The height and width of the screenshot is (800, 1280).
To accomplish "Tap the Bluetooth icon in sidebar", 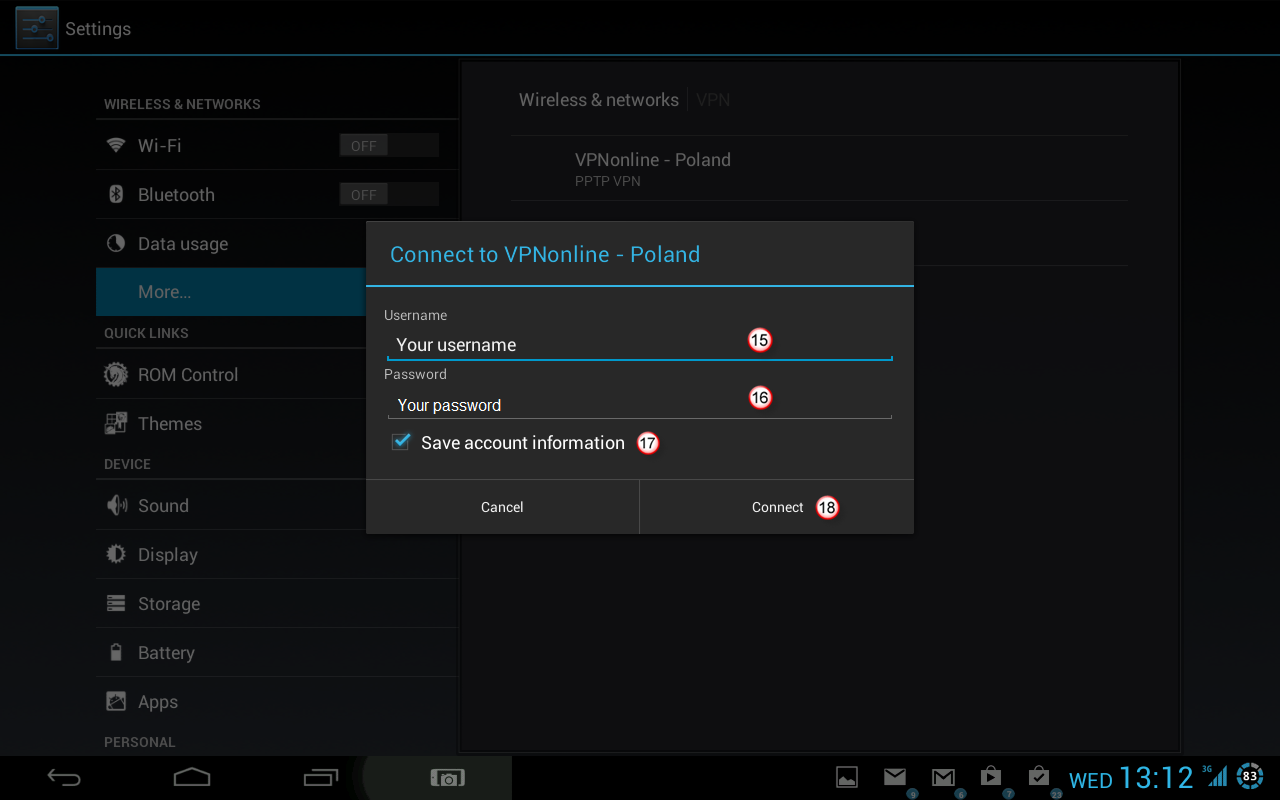I will coord(116,194).
